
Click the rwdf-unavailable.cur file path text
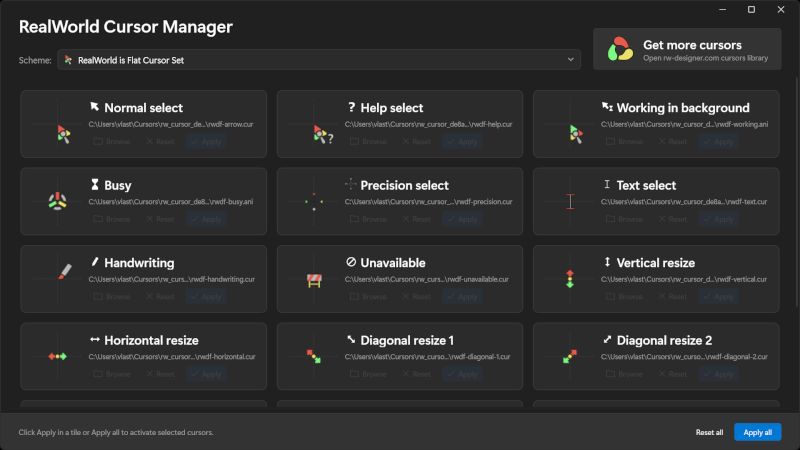point(427,279)
